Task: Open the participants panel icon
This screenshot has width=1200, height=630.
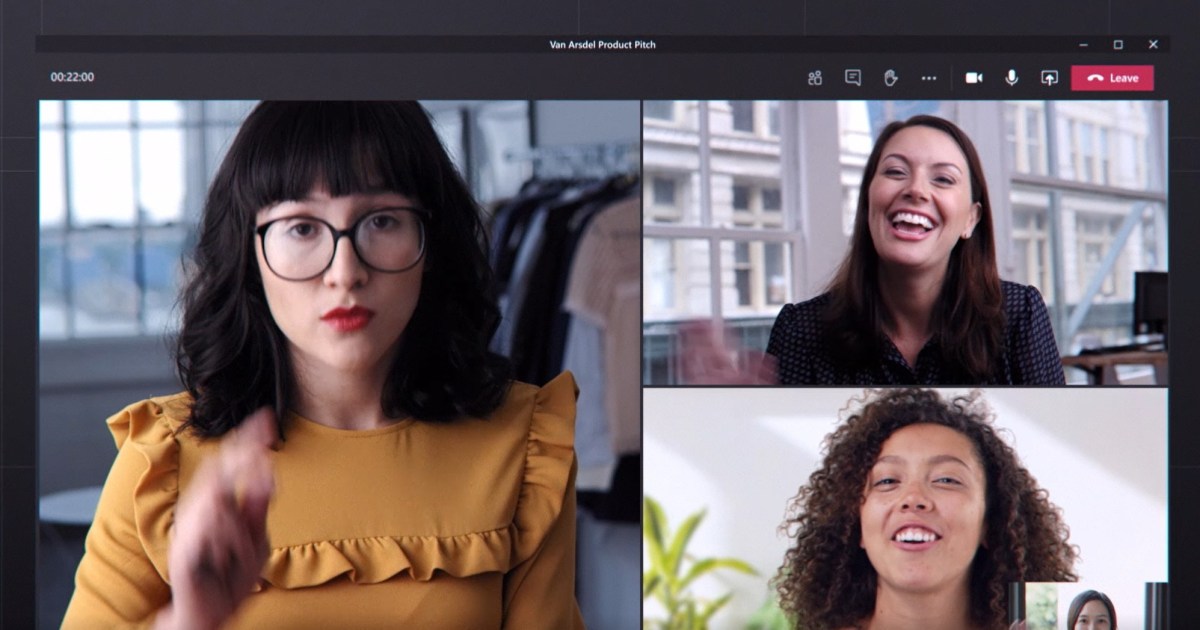Action: click(x=815, y=78)
